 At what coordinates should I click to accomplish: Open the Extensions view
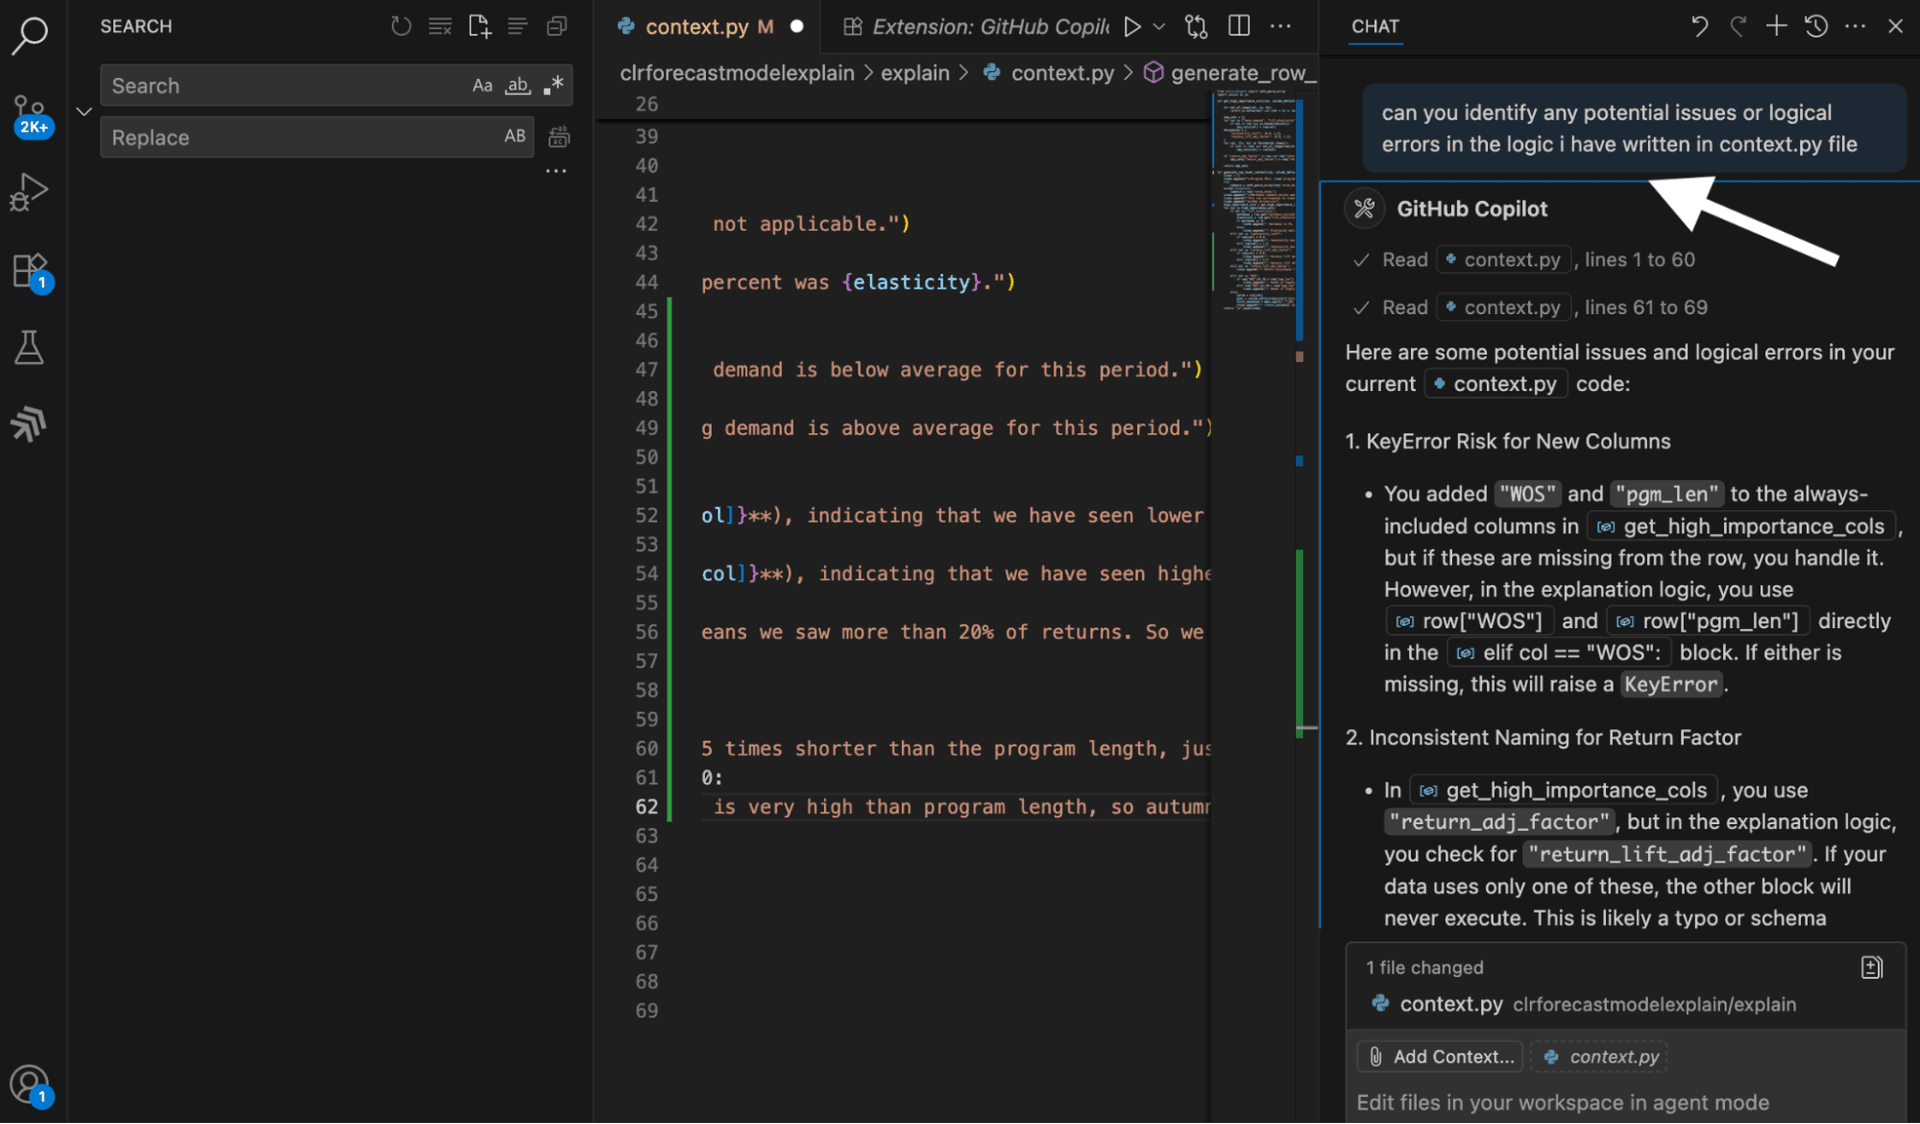(29, 271)
